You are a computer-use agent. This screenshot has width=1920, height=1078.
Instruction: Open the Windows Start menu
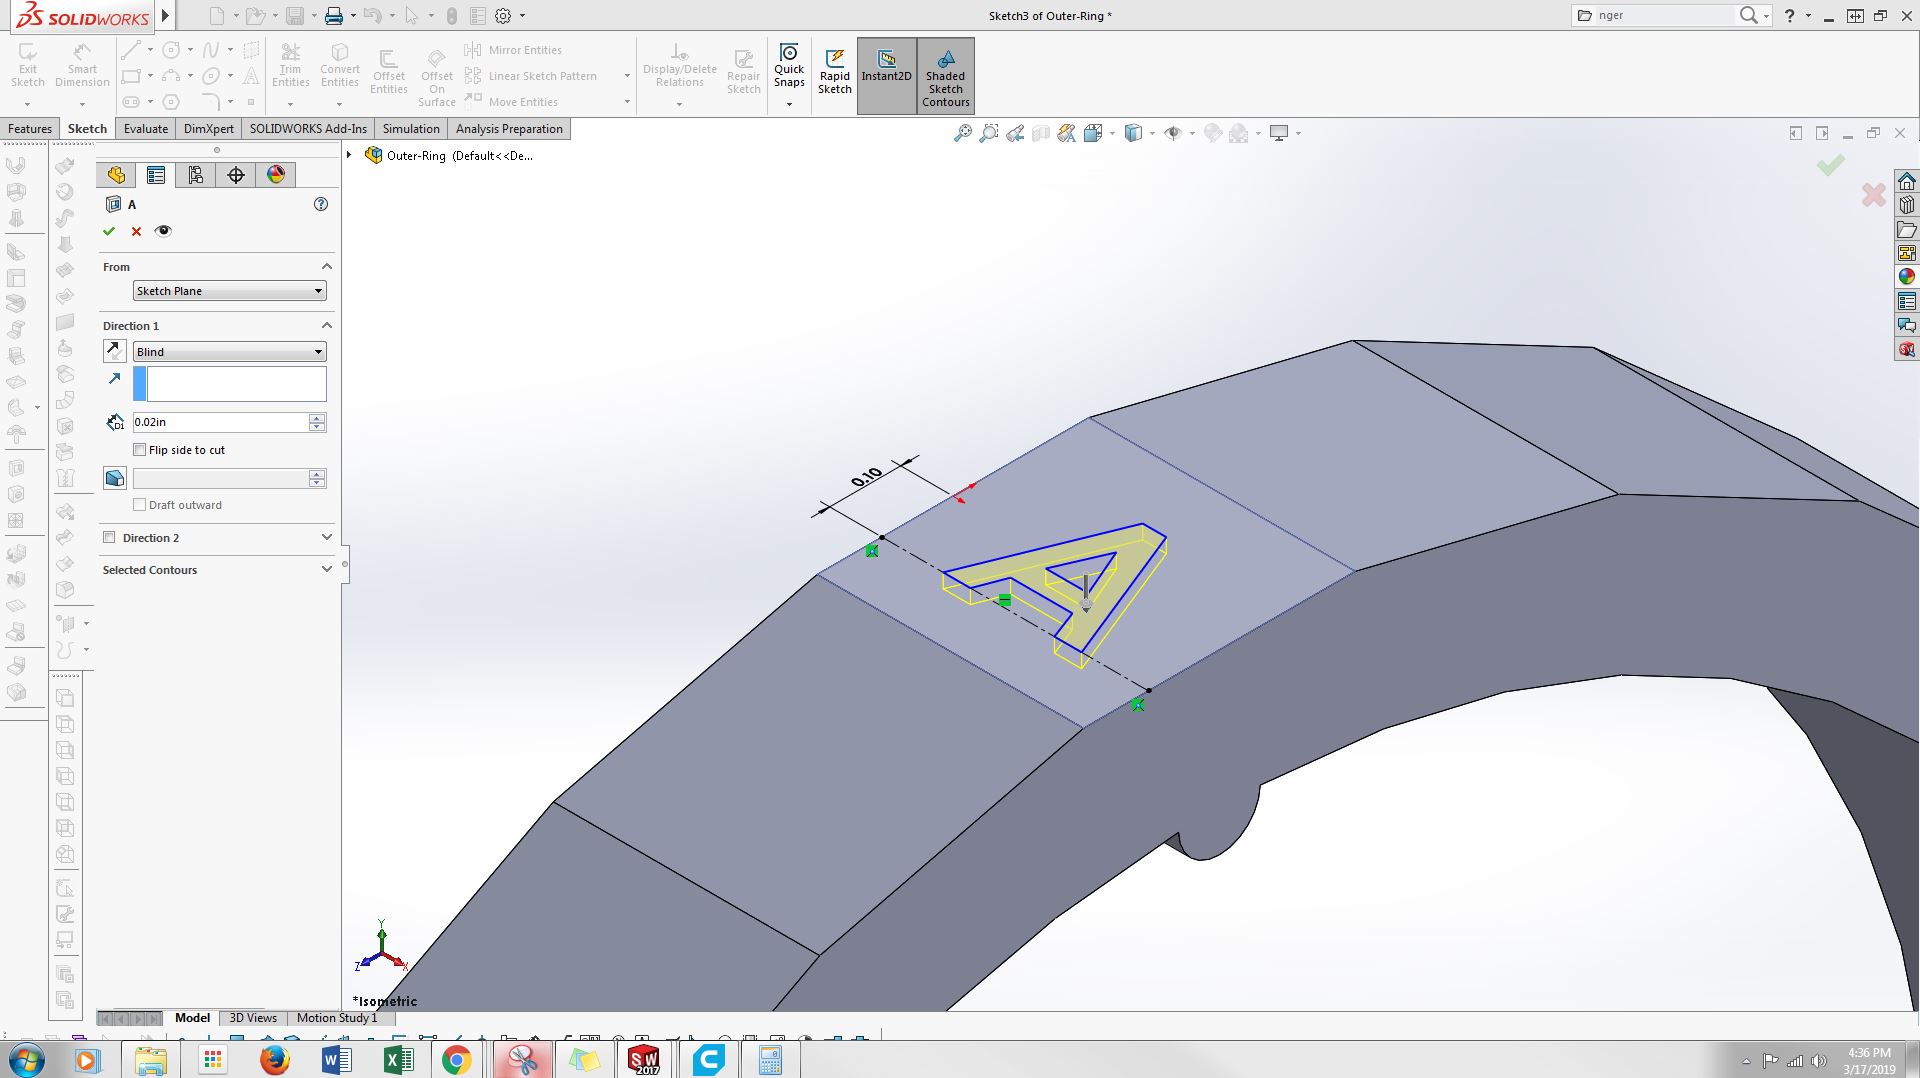tap(27, 1059)
